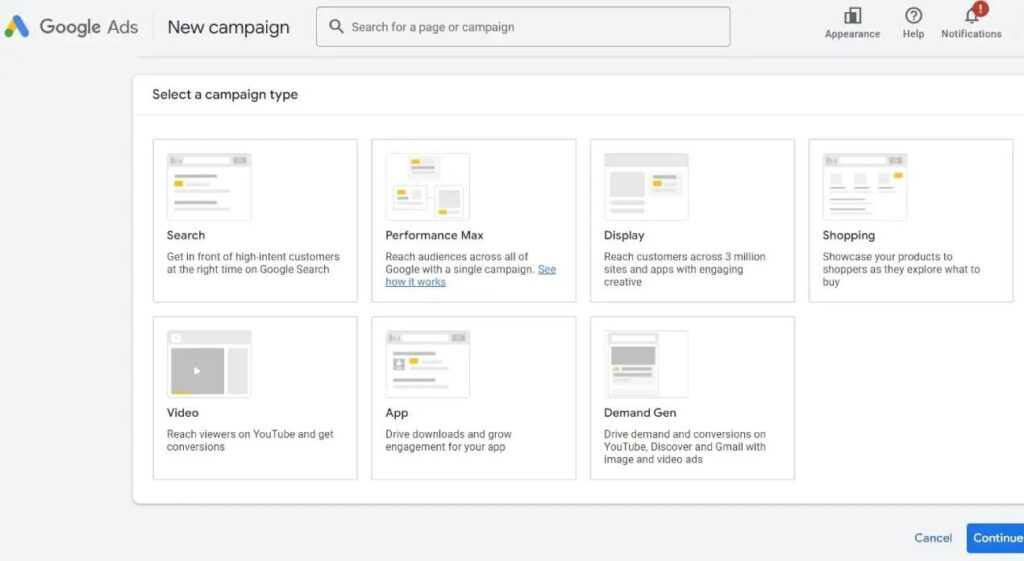Click the 'App' card title text
This screenshot has width=1024, height=561.
(396, 413)
